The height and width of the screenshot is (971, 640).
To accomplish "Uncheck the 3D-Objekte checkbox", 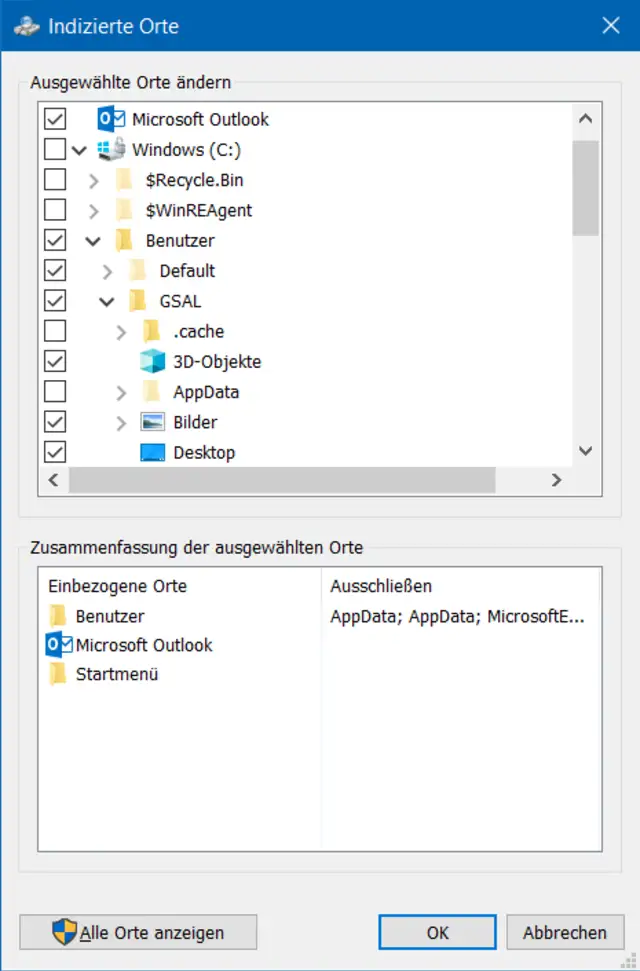I will click(55, 362).
